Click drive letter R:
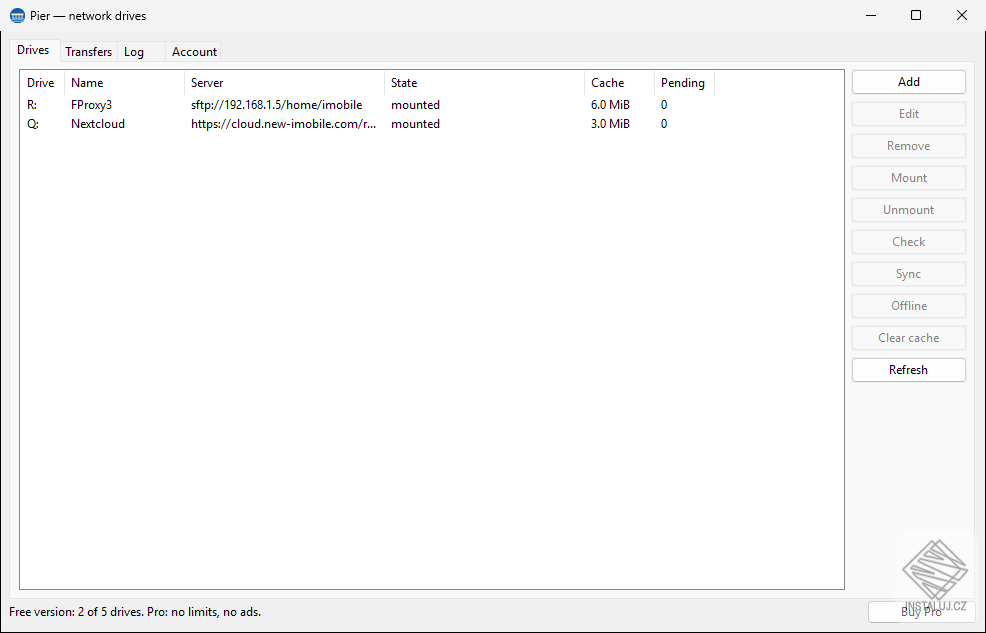 click(x=32, y=105)
